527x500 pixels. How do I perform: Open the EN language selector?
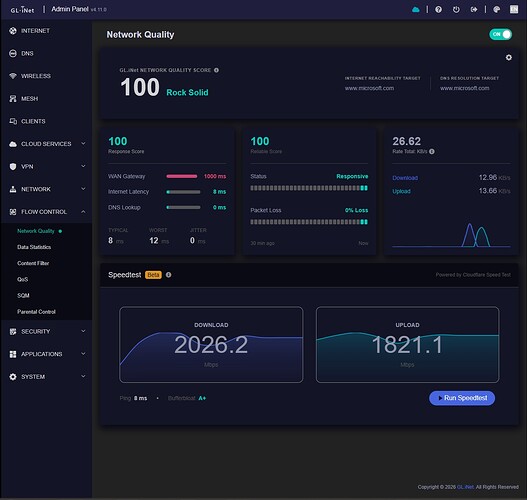coord(514,9)
